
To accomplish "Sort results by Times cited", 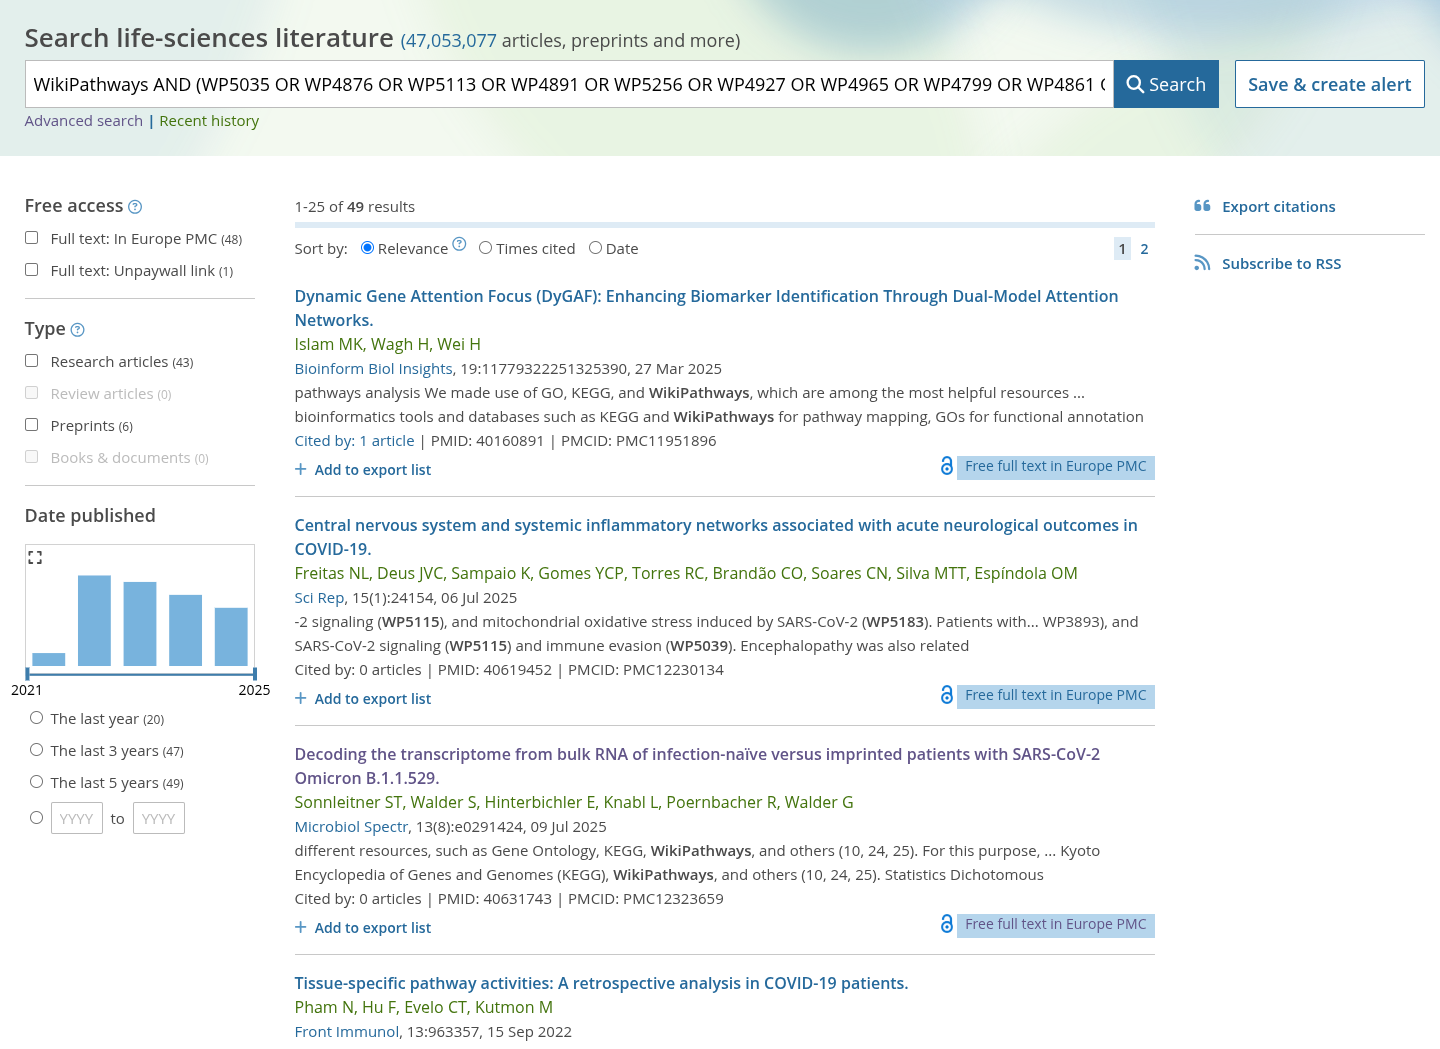I will (x=486, y=248).
